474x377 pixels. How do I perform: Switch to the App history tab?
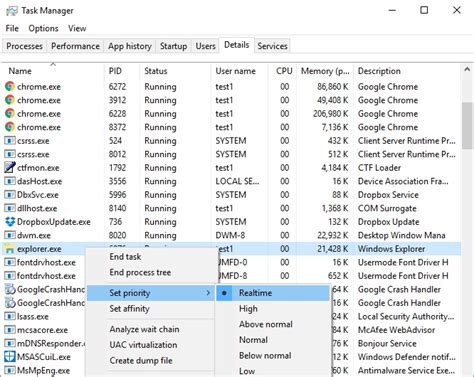tap(130, 46)
